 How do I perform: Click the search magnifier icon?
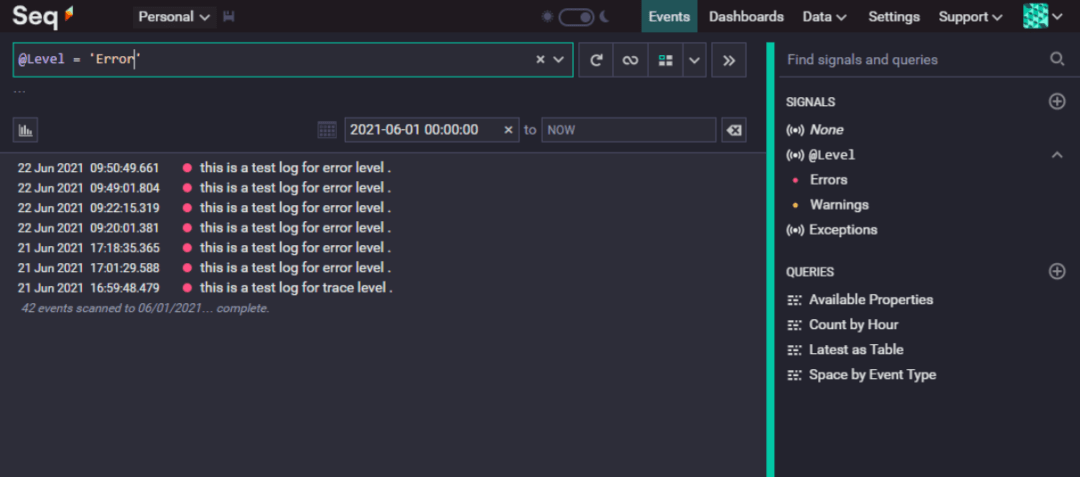(1057, 59)
